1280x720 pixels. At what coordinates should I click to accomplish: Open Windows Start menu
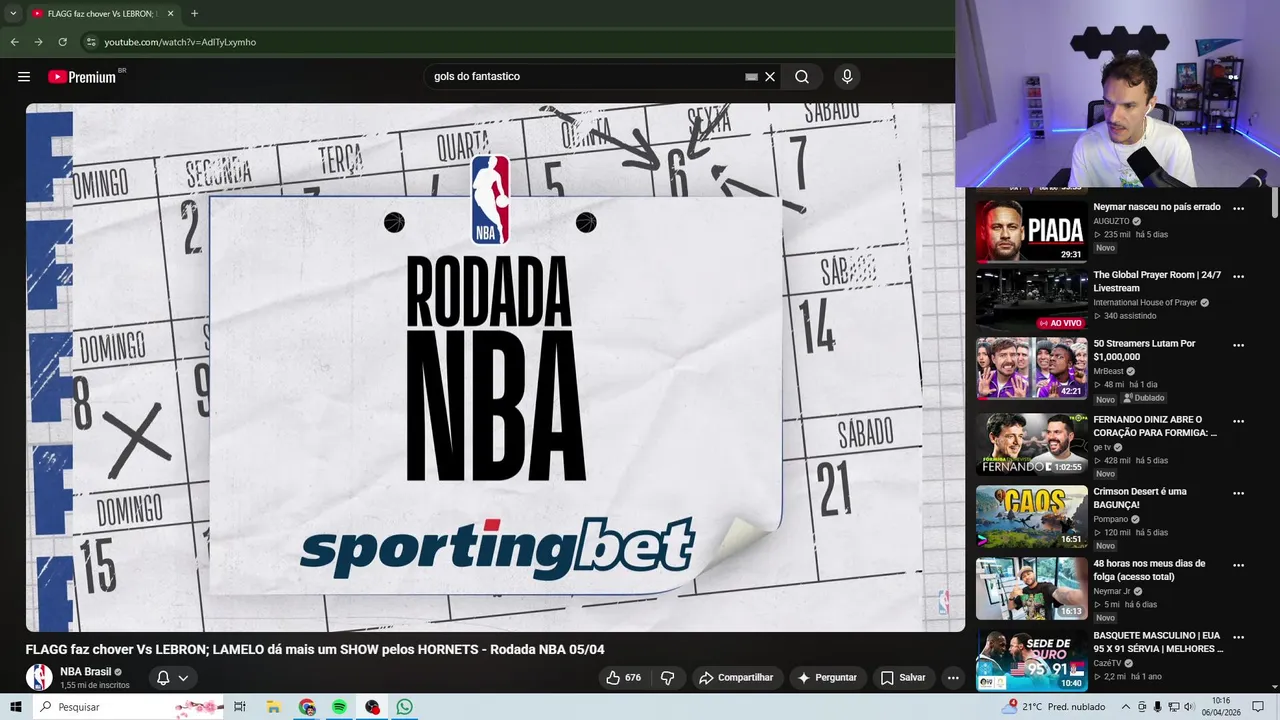tap(14, 707)
